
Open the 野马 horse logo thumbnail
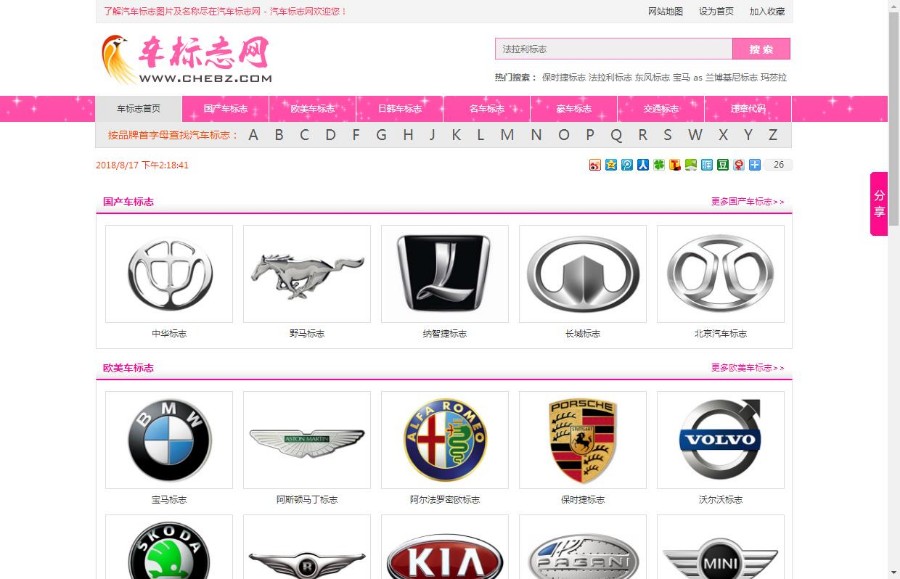tap(307, 274)
